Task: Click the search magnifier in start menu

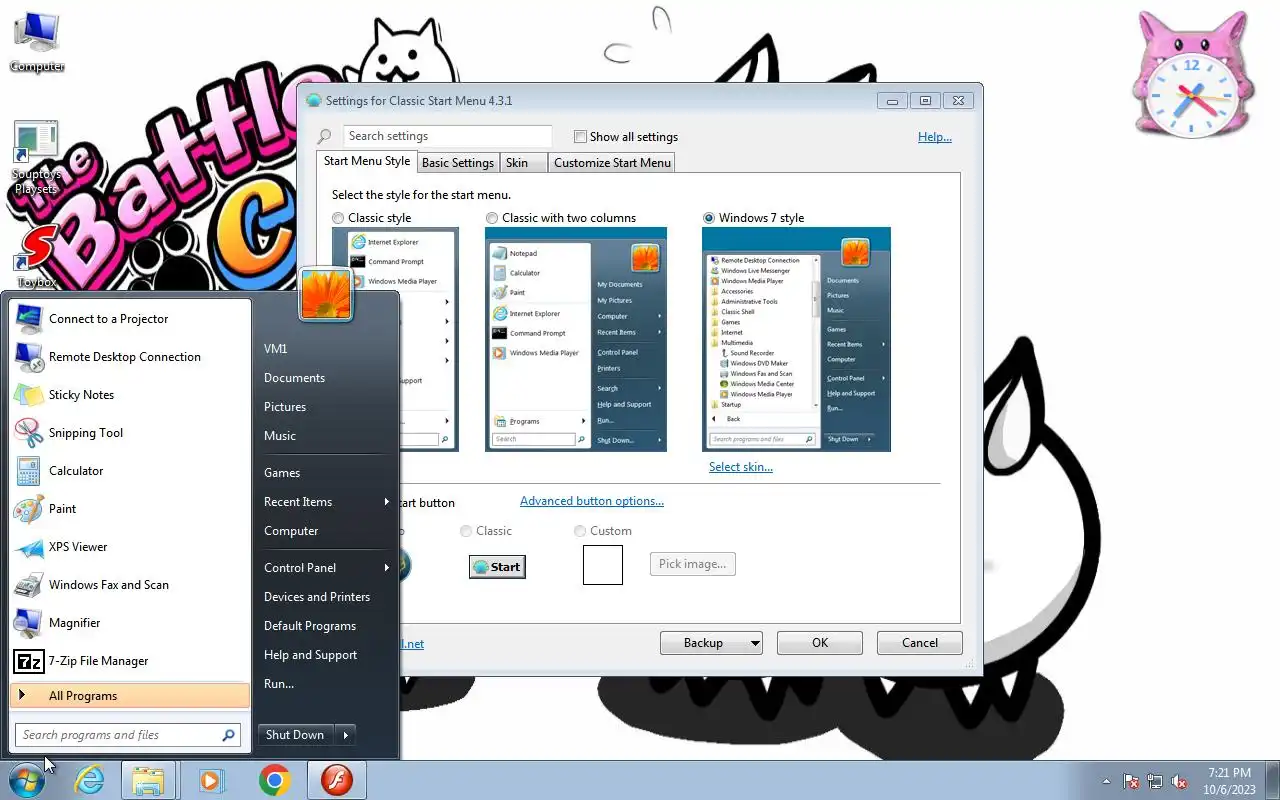Action: pyautogui.click(x=228, y=735)
